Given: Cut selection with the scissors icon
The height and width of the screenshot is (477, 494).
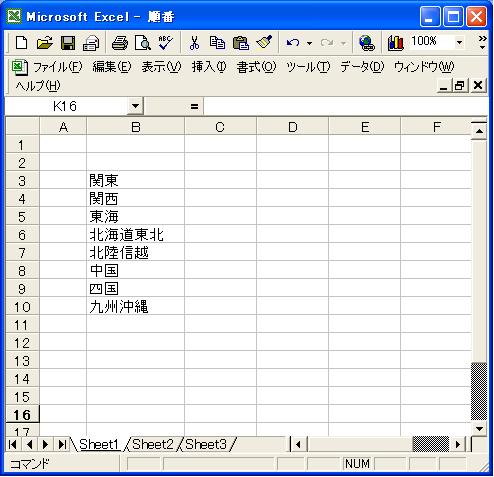Looking at the screenshot, I should coord(194,43).
